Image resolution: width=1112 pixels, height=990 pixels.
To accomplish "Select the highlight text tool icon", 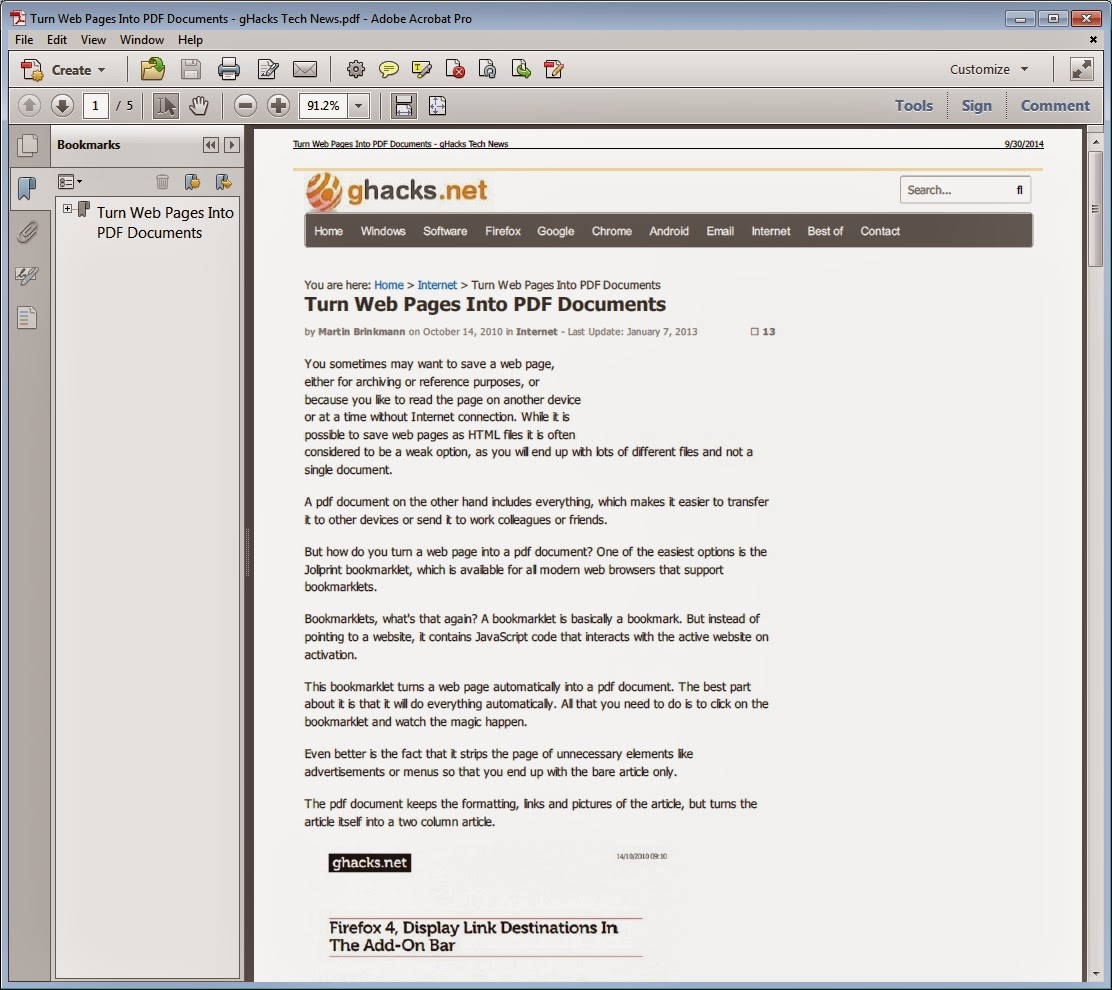I will [422, 69].
